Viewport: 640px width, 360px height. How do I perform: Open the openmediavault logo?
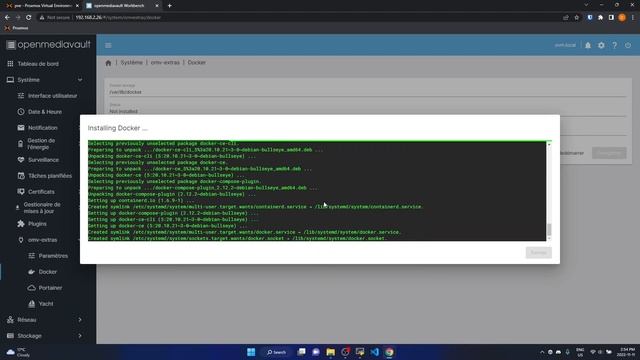tap(49, 44)
